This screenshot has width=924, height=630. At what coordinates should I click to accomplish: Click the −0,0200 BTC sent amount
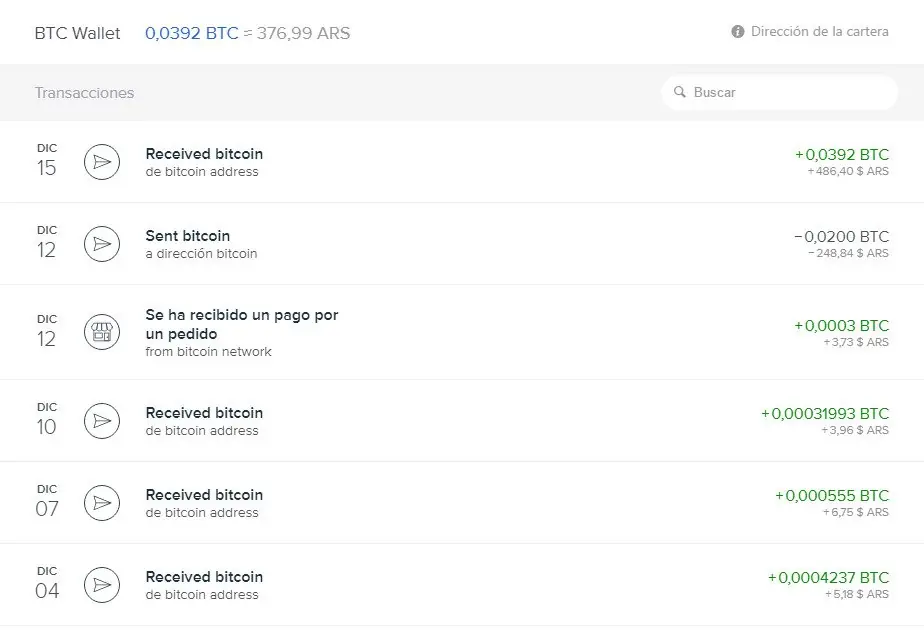(840, 236)
